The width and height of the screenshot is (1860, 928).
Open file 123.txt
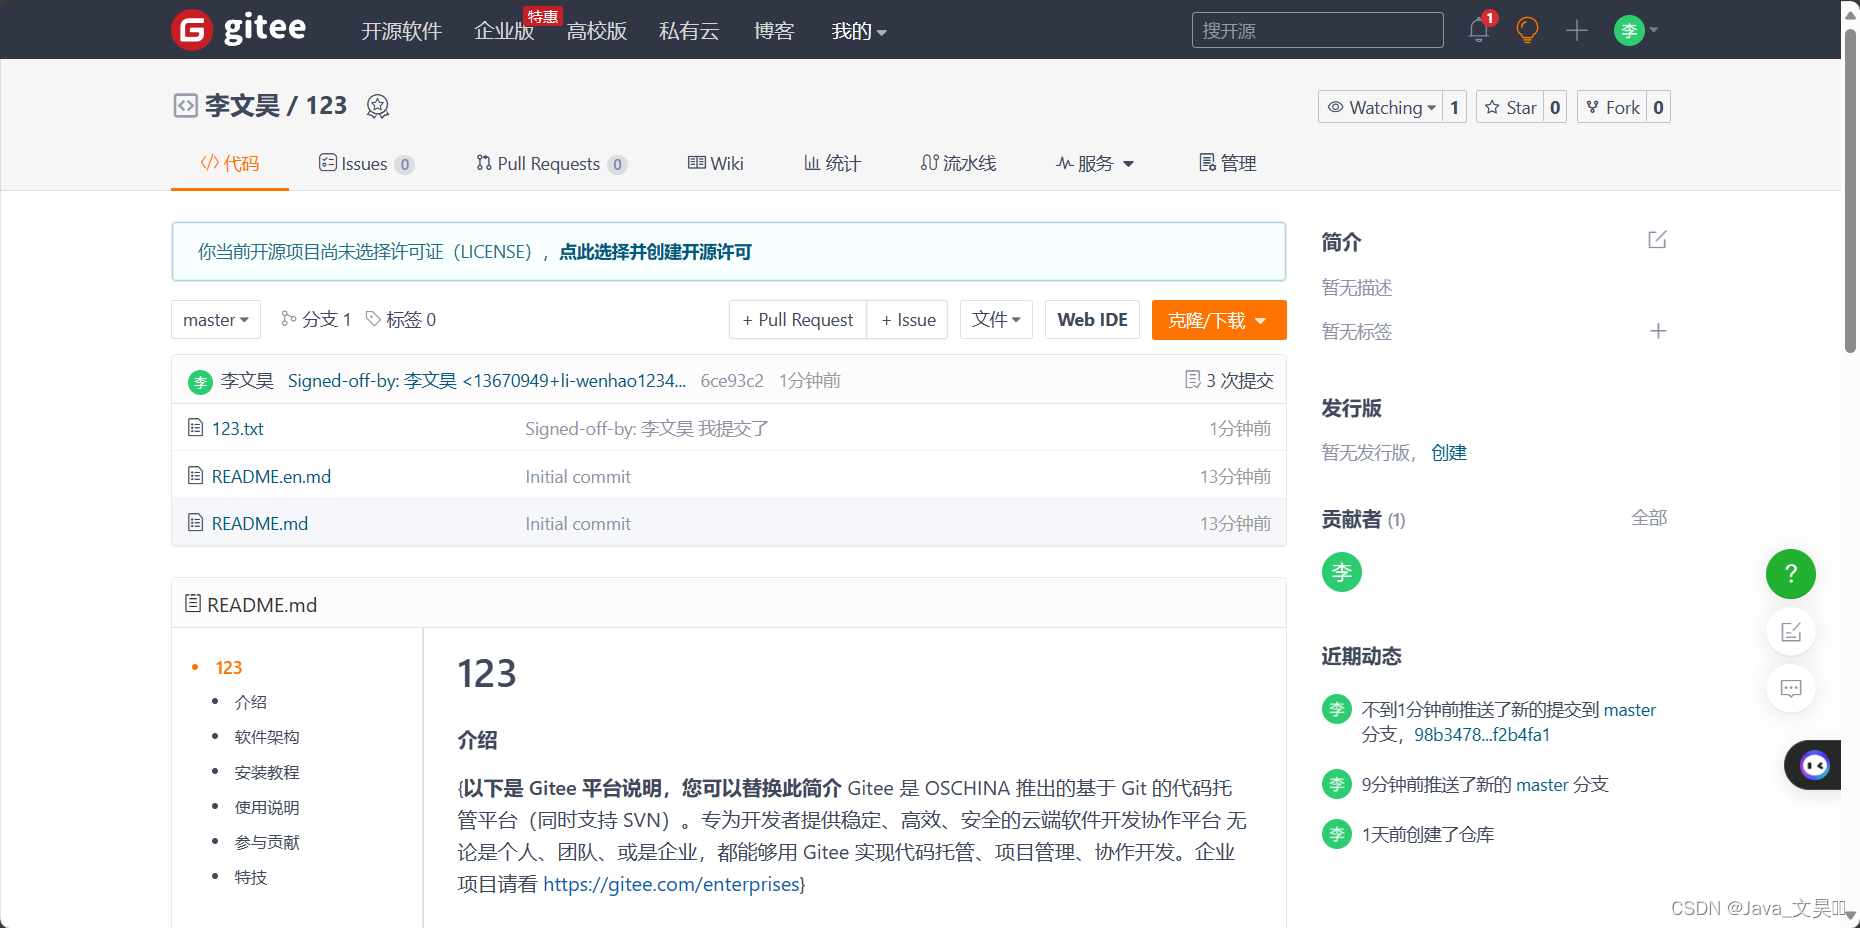coord(238,428)
